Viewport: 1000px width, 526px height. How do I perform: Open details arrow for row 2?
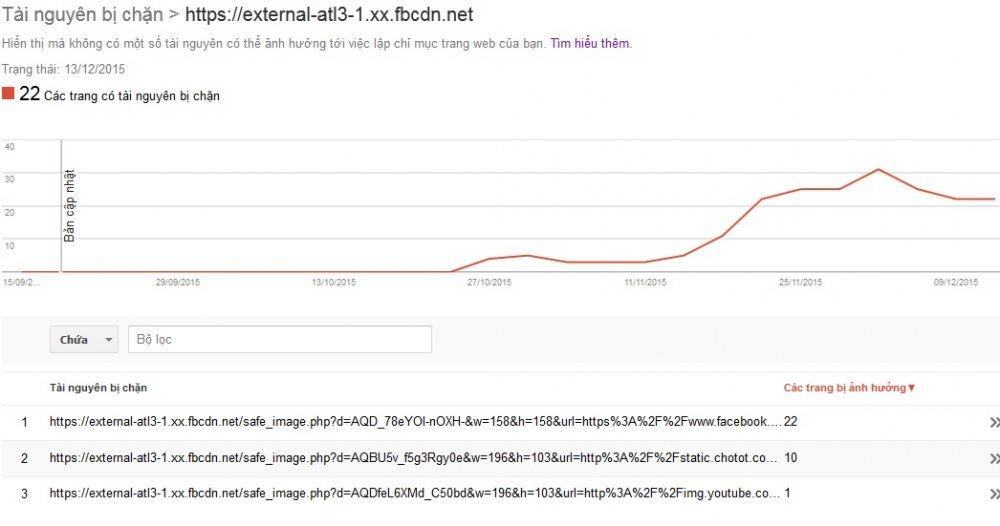click(993, 459)
